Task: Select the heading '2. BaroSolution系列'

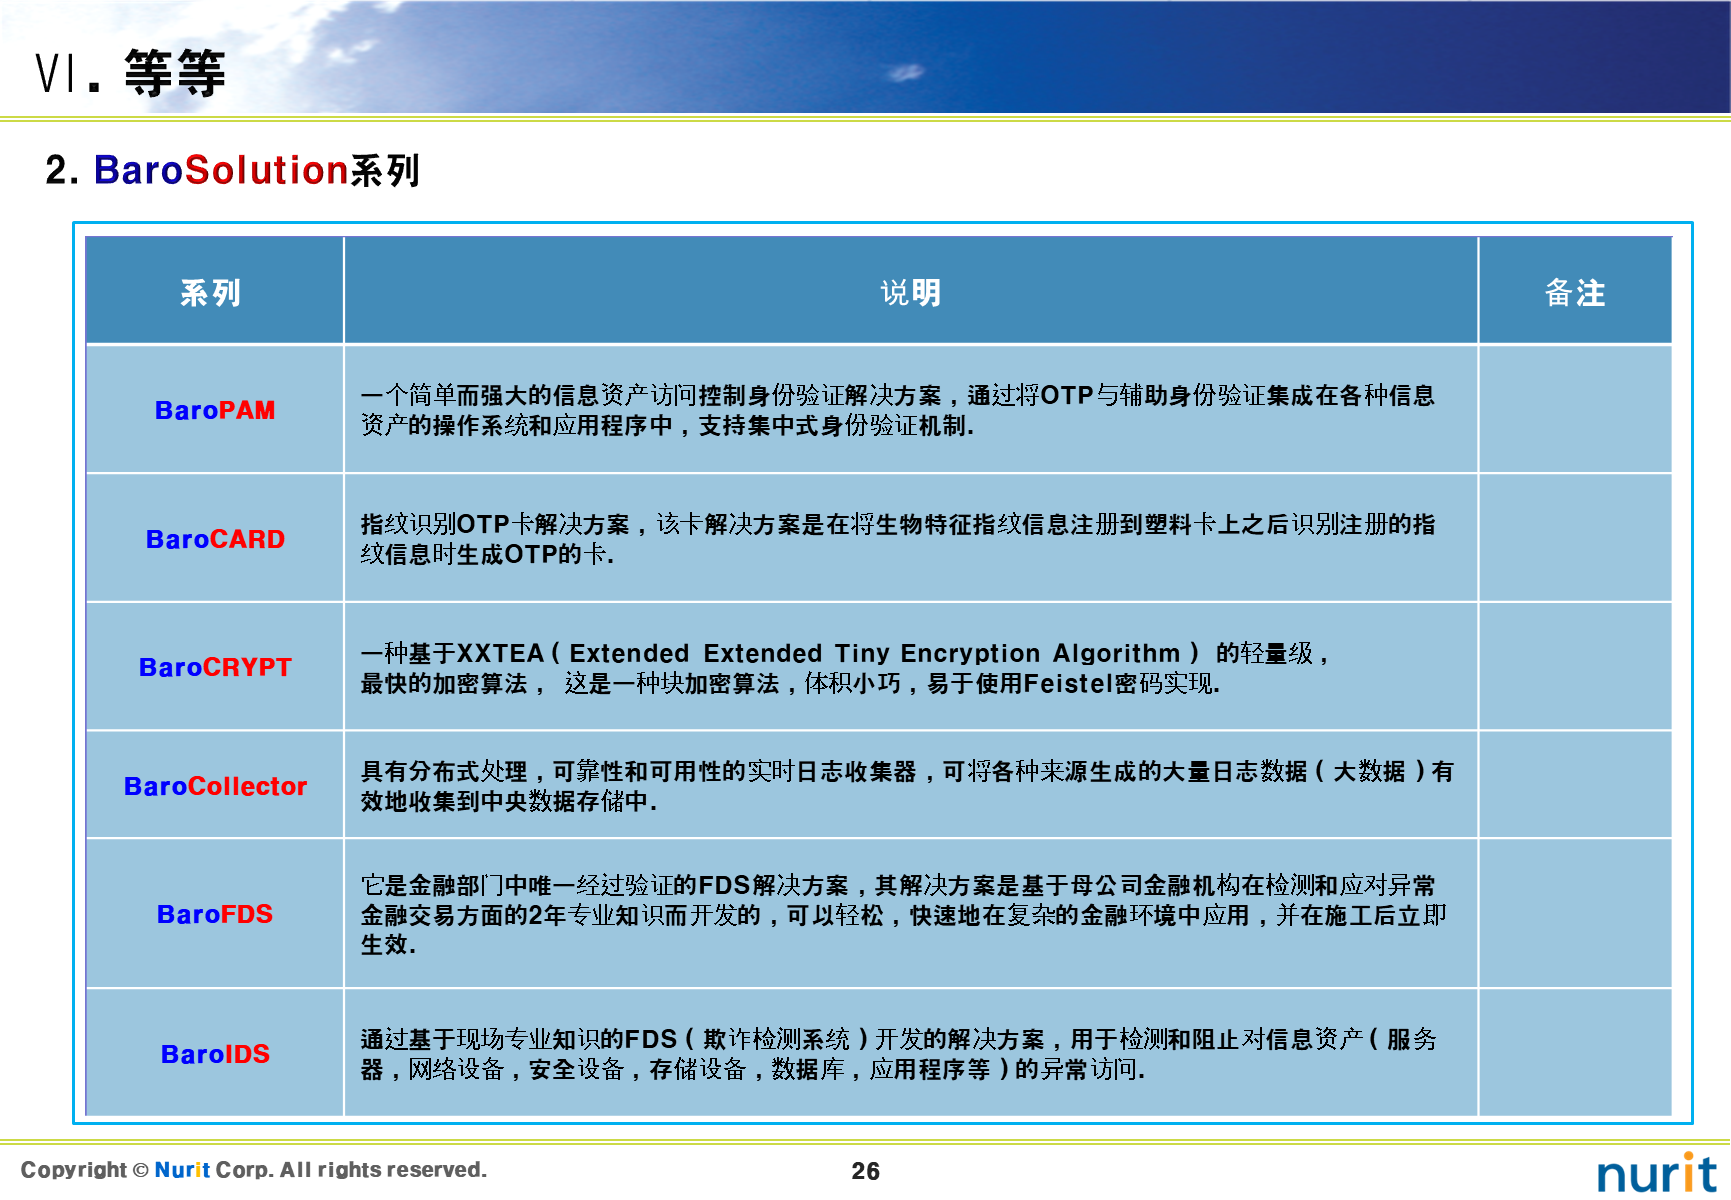Action: pos(232,170)
